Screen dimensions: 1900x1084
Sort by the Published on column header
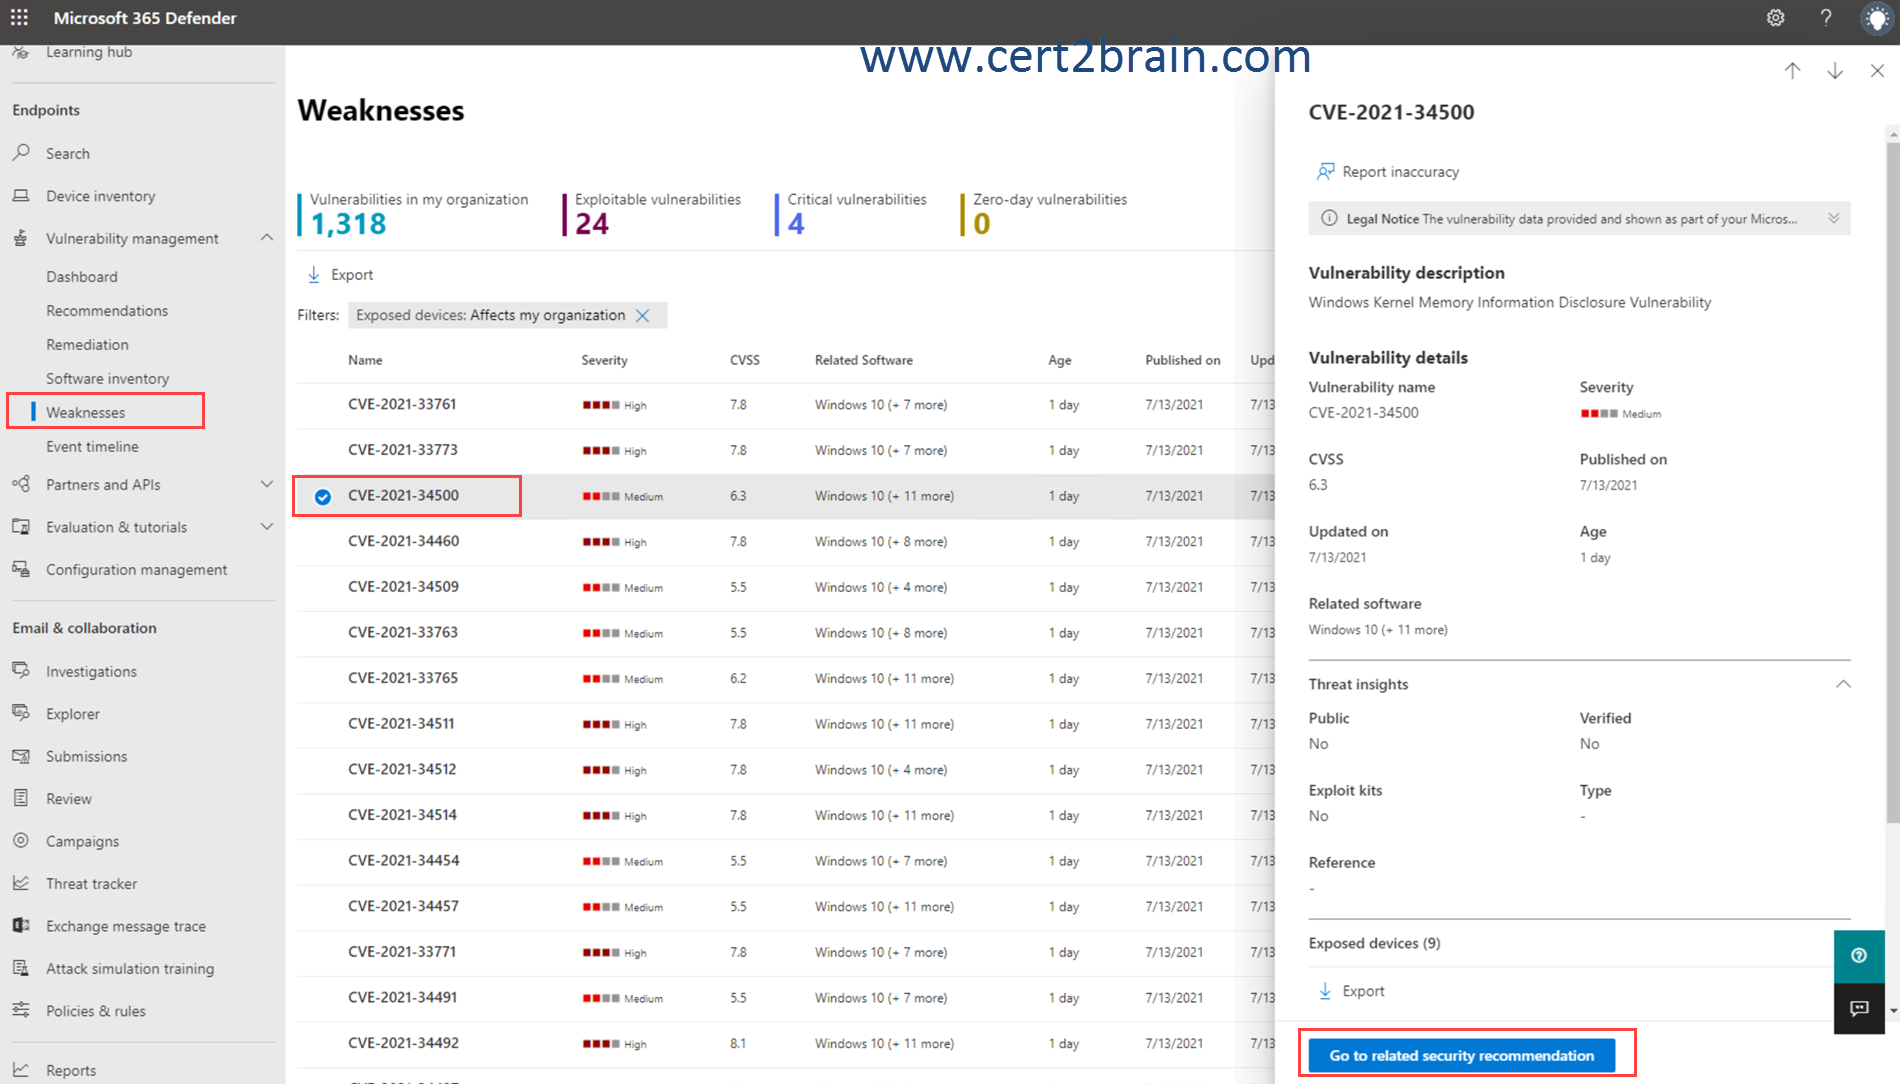(x=1183, y=360)
